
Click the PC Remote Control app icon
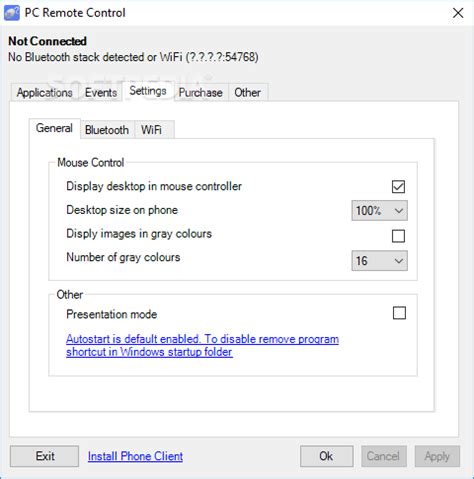(x=12, y=13)
